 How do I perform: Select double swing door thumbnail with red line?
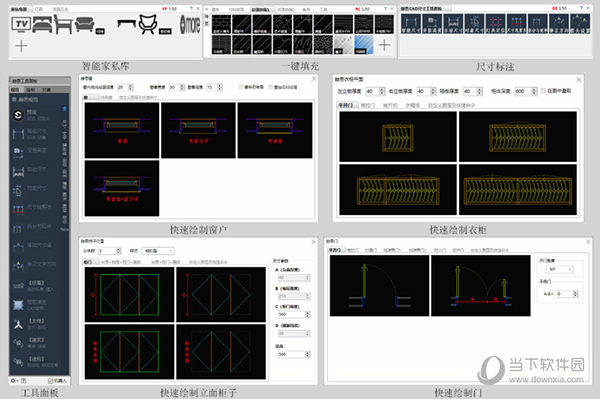481,286
